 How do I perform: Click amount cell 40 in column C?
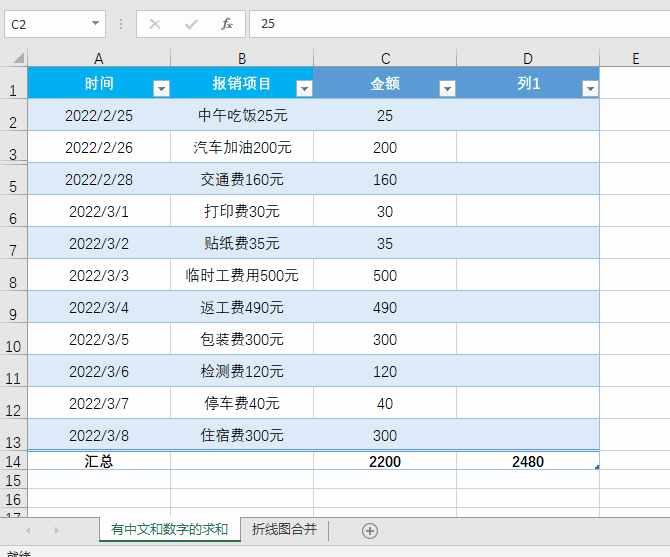(385, 404)
